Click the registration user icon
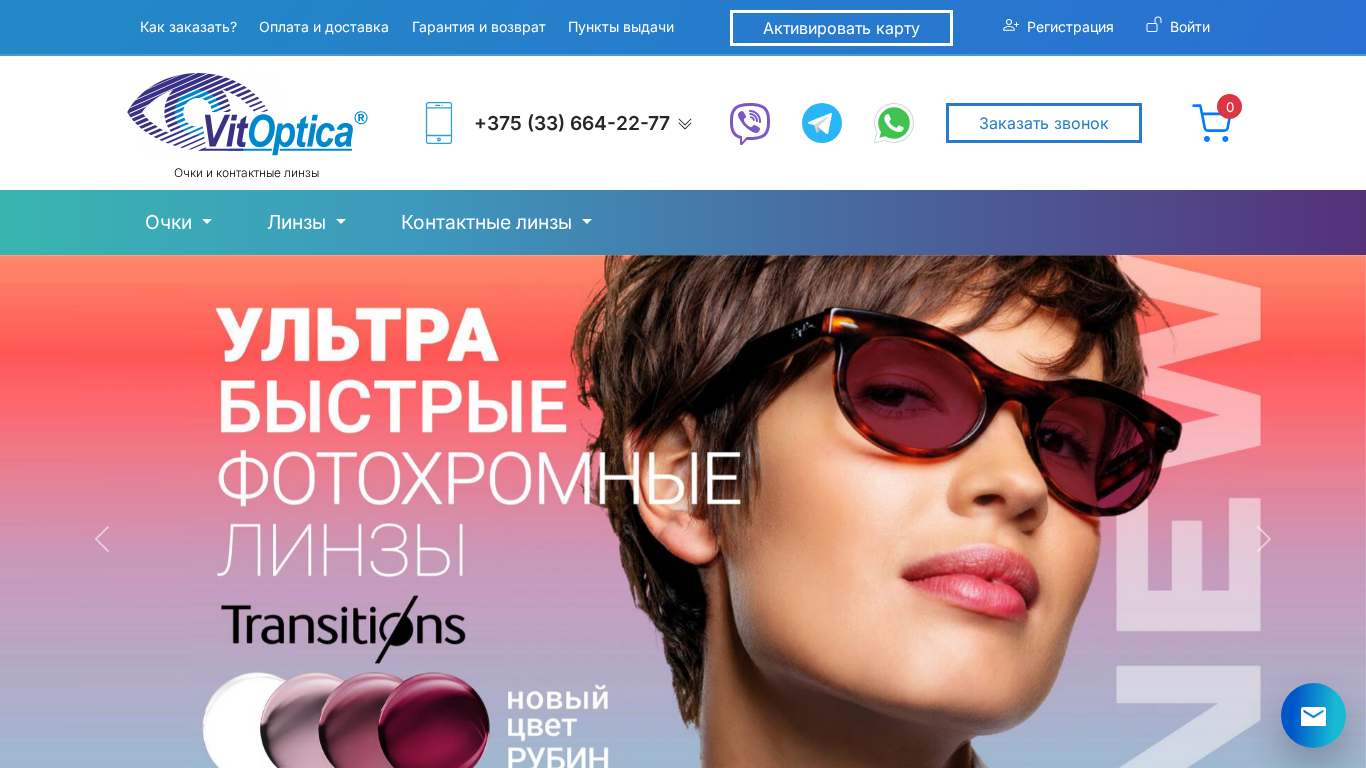The image size is (1366, 768). pyautogui.click(x=1011, y=26)
